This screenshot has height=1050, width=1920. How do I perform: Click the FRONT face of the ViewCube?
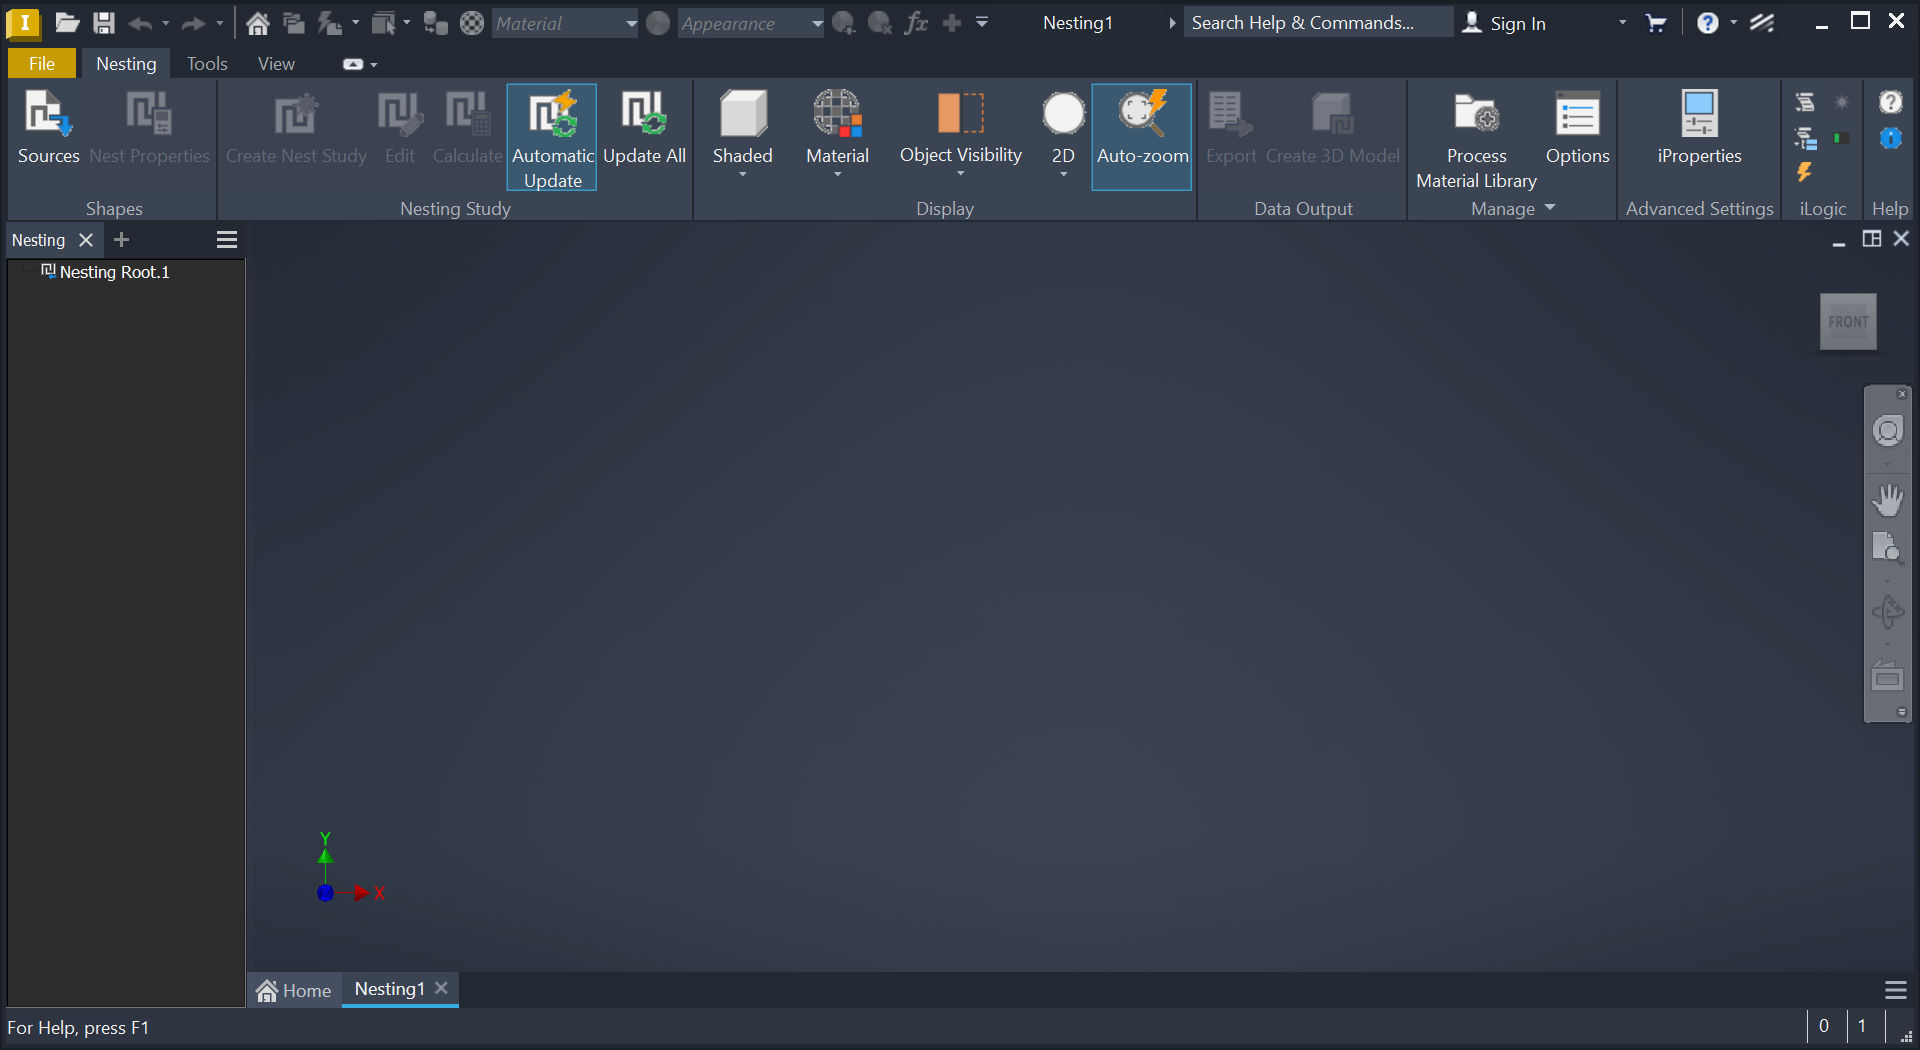point(1848,322)
